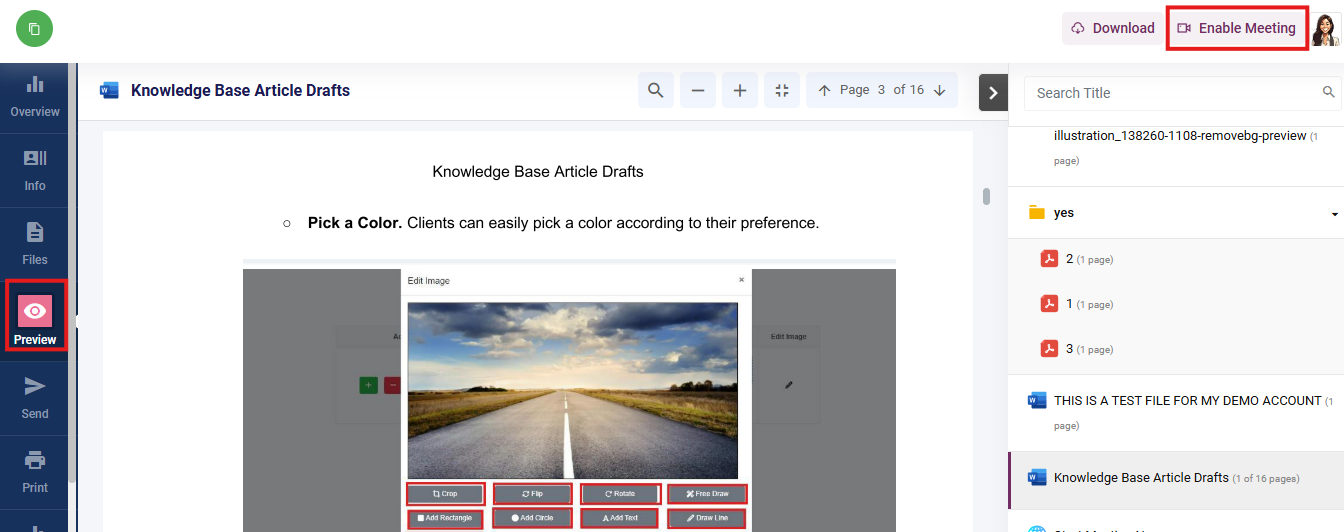Click the search magnifier in document toolbar

[655, 90]
